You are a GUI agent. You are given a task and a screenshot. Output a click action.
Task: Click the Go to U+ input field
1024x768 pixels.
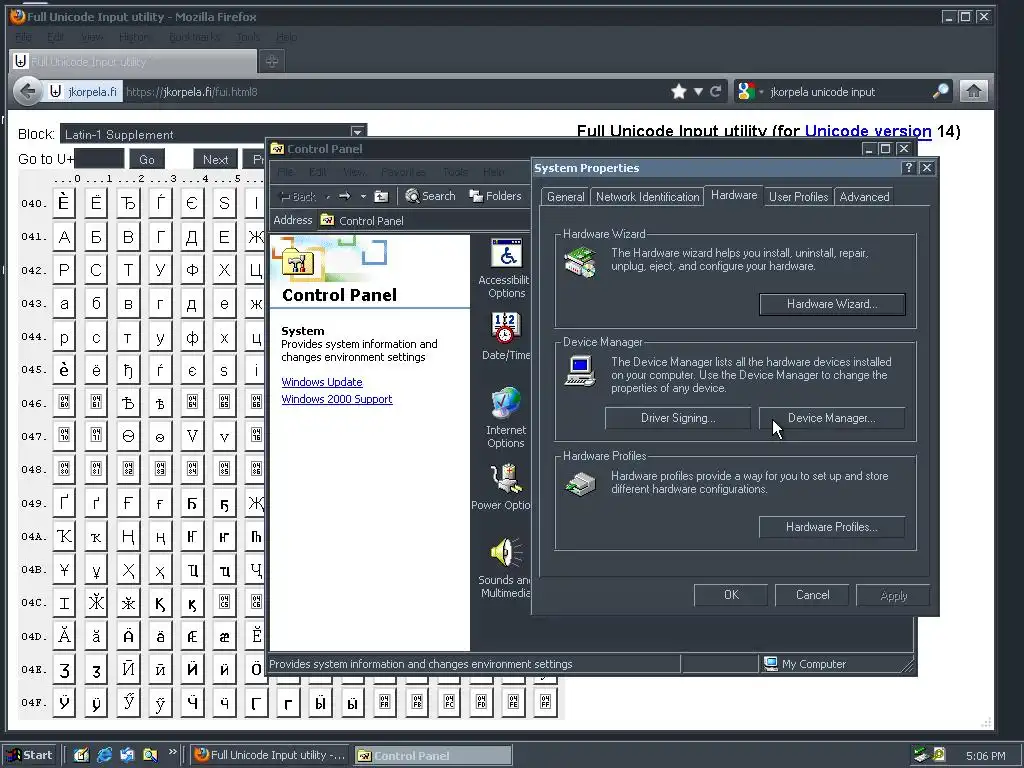99,159
